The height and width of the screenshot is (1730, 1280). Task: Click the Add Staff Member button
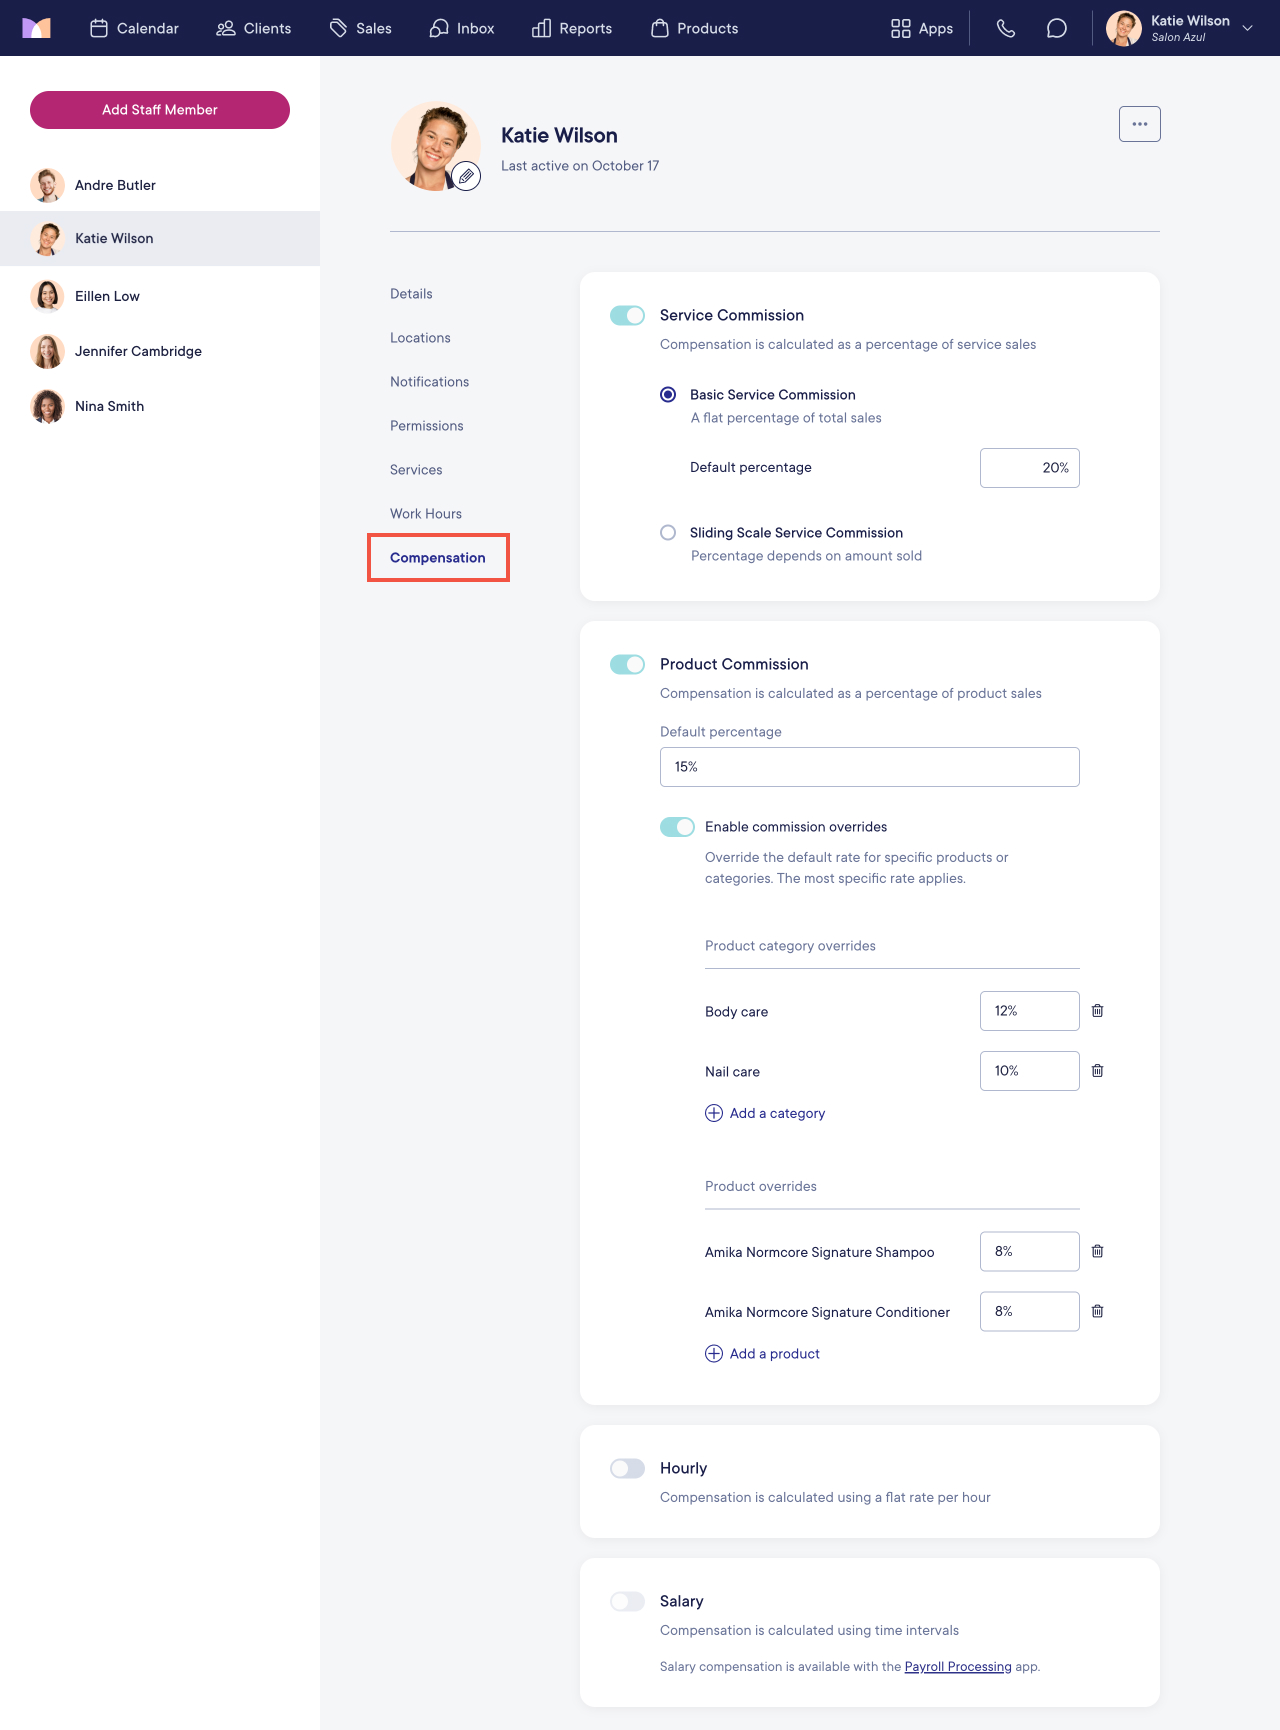click(160, 110)
